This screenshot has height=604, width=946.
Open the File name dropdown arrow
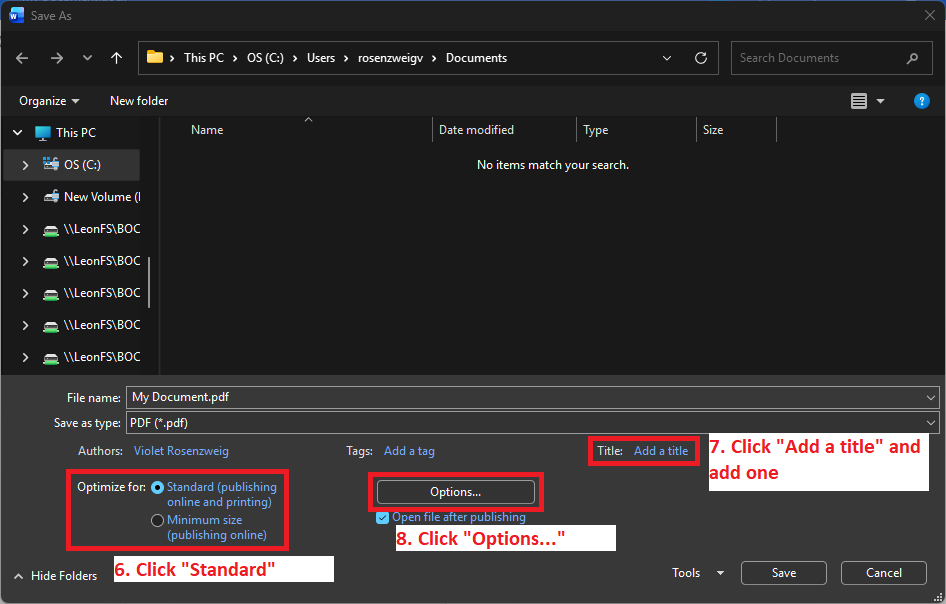(930, 398)
